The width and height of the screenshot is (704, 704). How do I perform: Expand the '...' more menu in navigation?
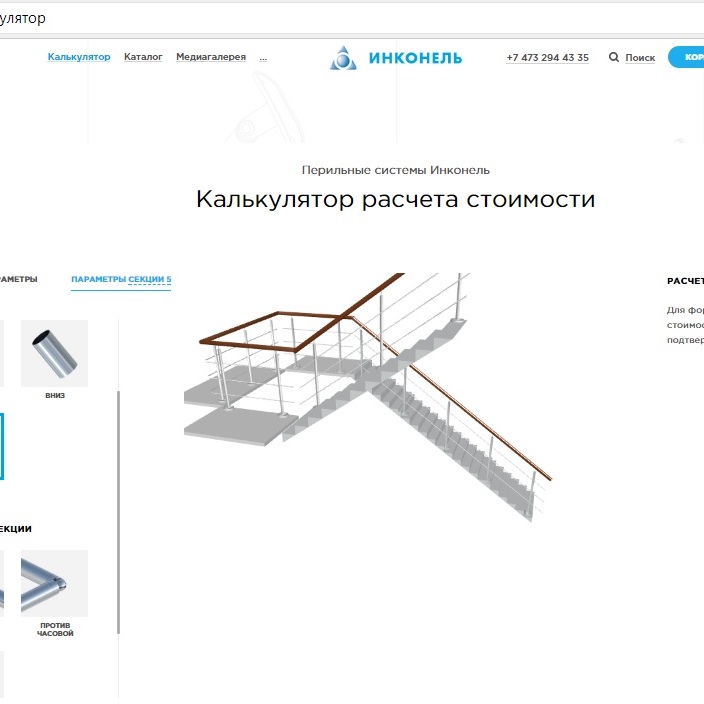point(263,58)
